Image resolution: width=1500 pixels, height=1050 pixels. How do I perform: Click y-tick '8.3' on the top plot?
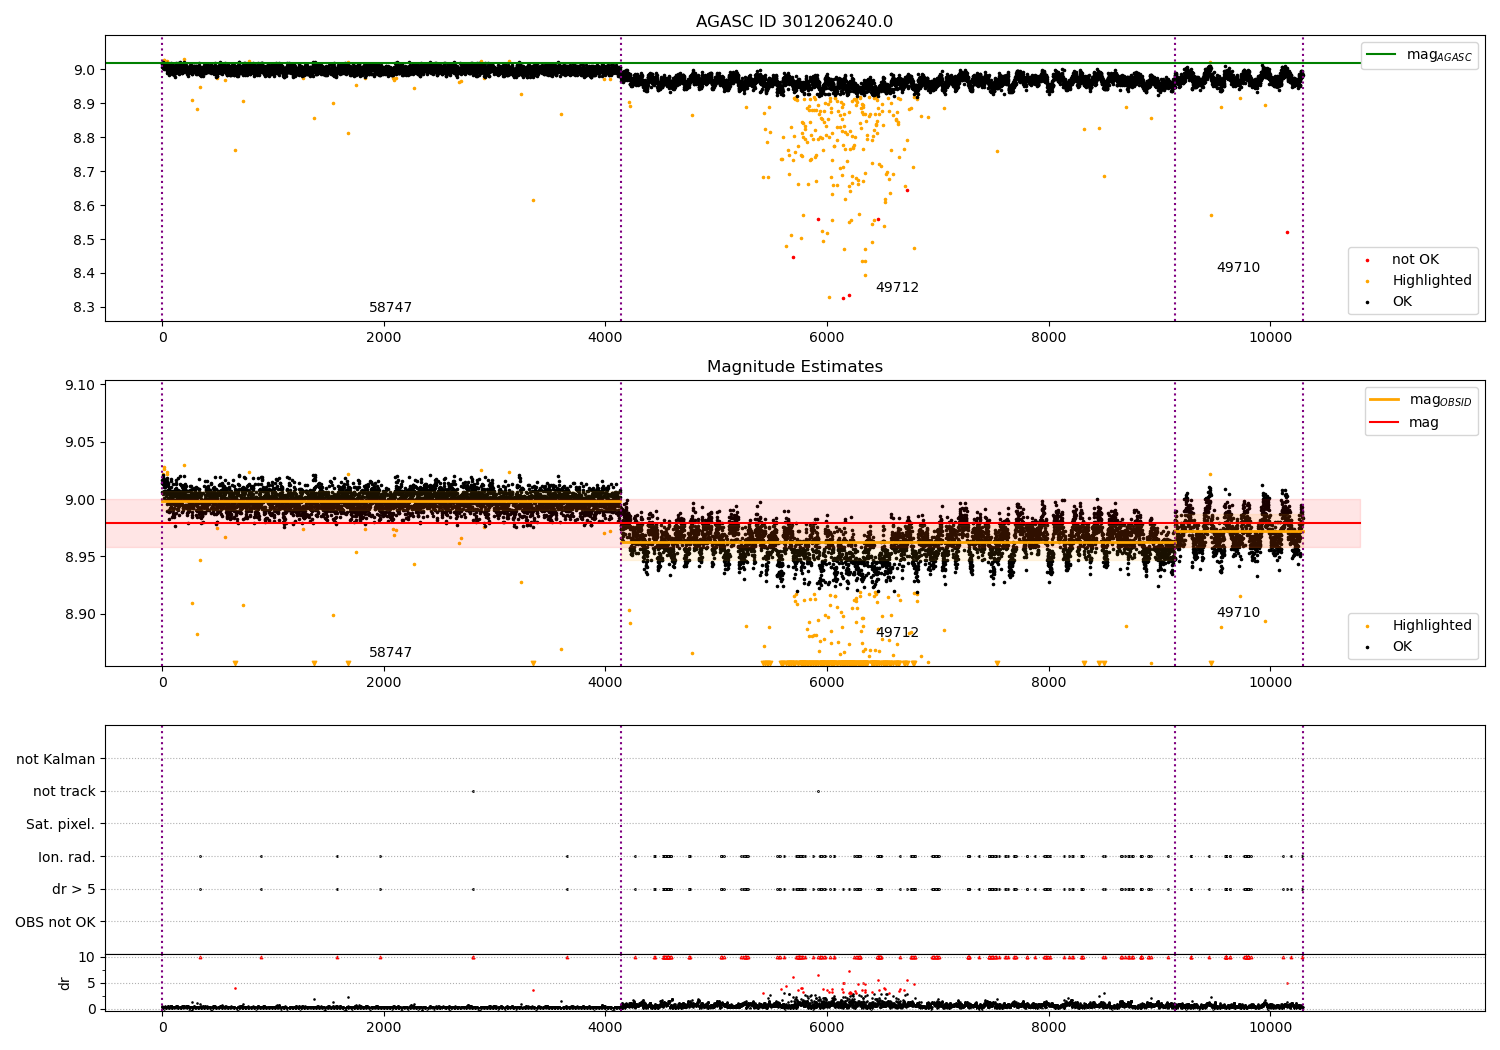click(x=85, y=308)
